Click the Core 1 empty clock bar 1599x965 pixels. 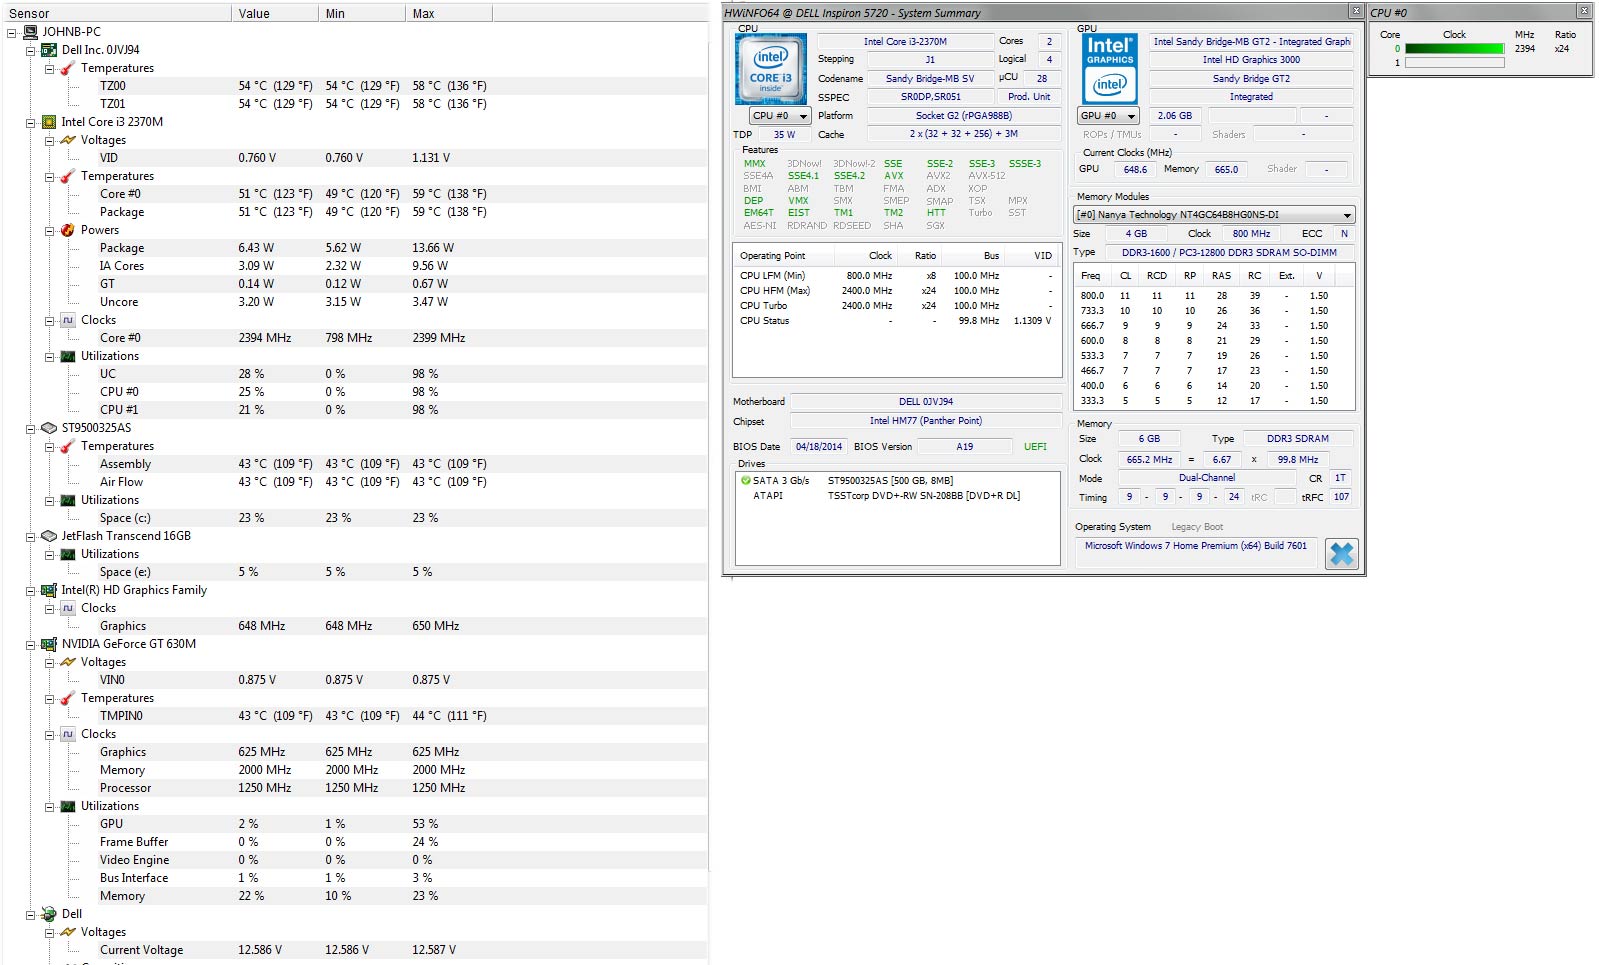click(x=1454, y=62)
